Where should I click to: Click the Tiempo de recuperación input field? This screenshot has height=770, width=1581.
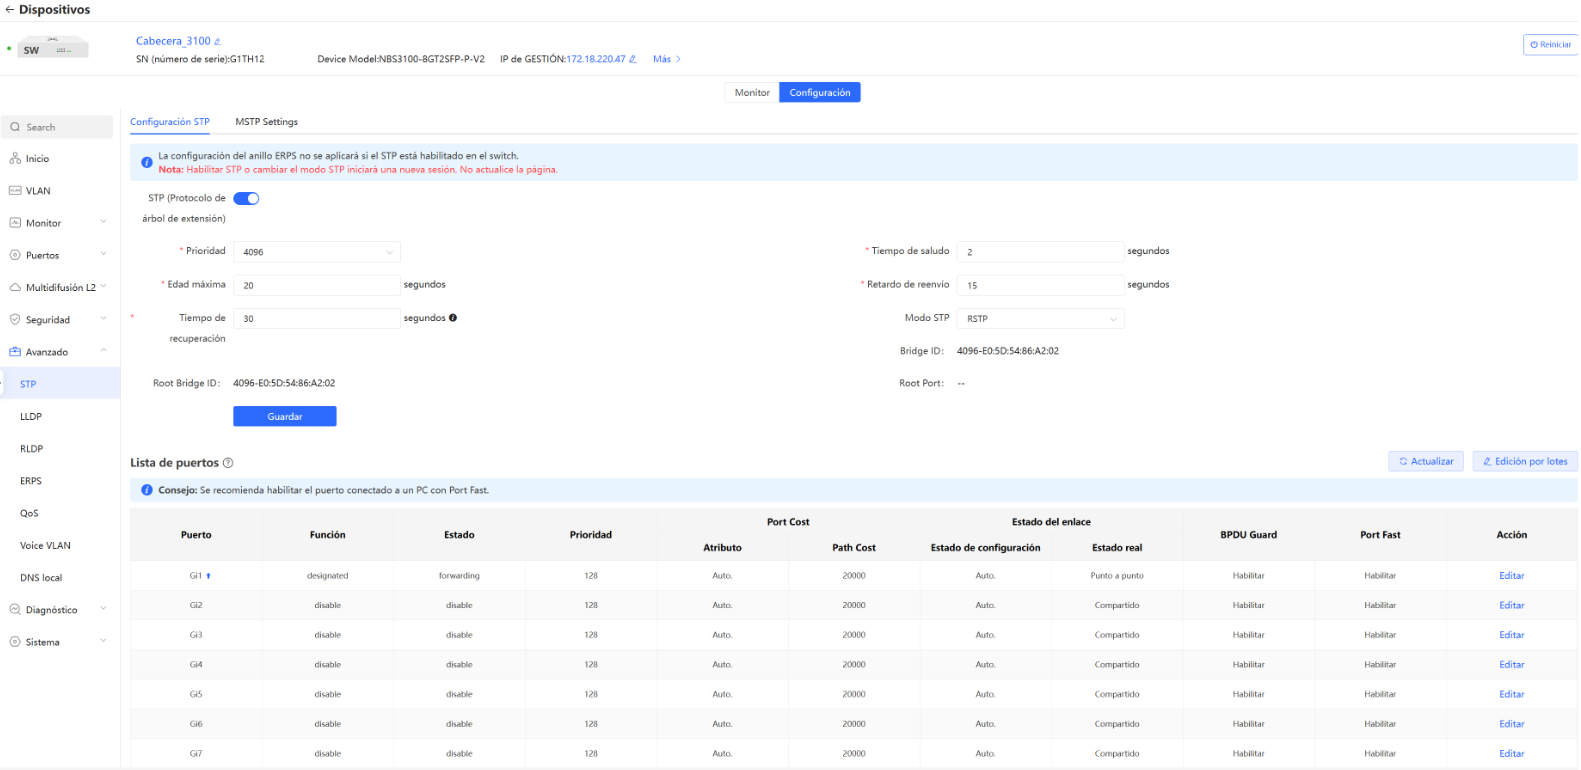click(317, 319)
